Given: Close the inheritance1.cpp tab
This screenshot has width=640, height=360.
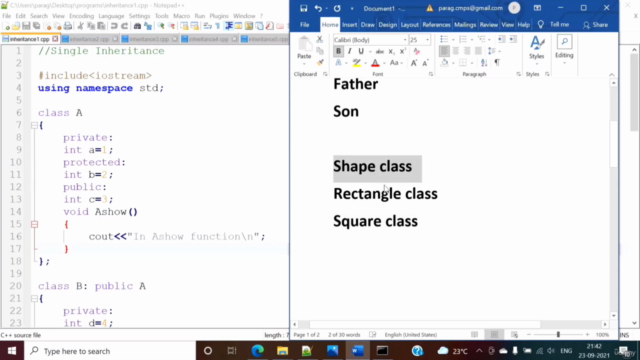Looking at the screenshot, I should (x=55, y=39).
